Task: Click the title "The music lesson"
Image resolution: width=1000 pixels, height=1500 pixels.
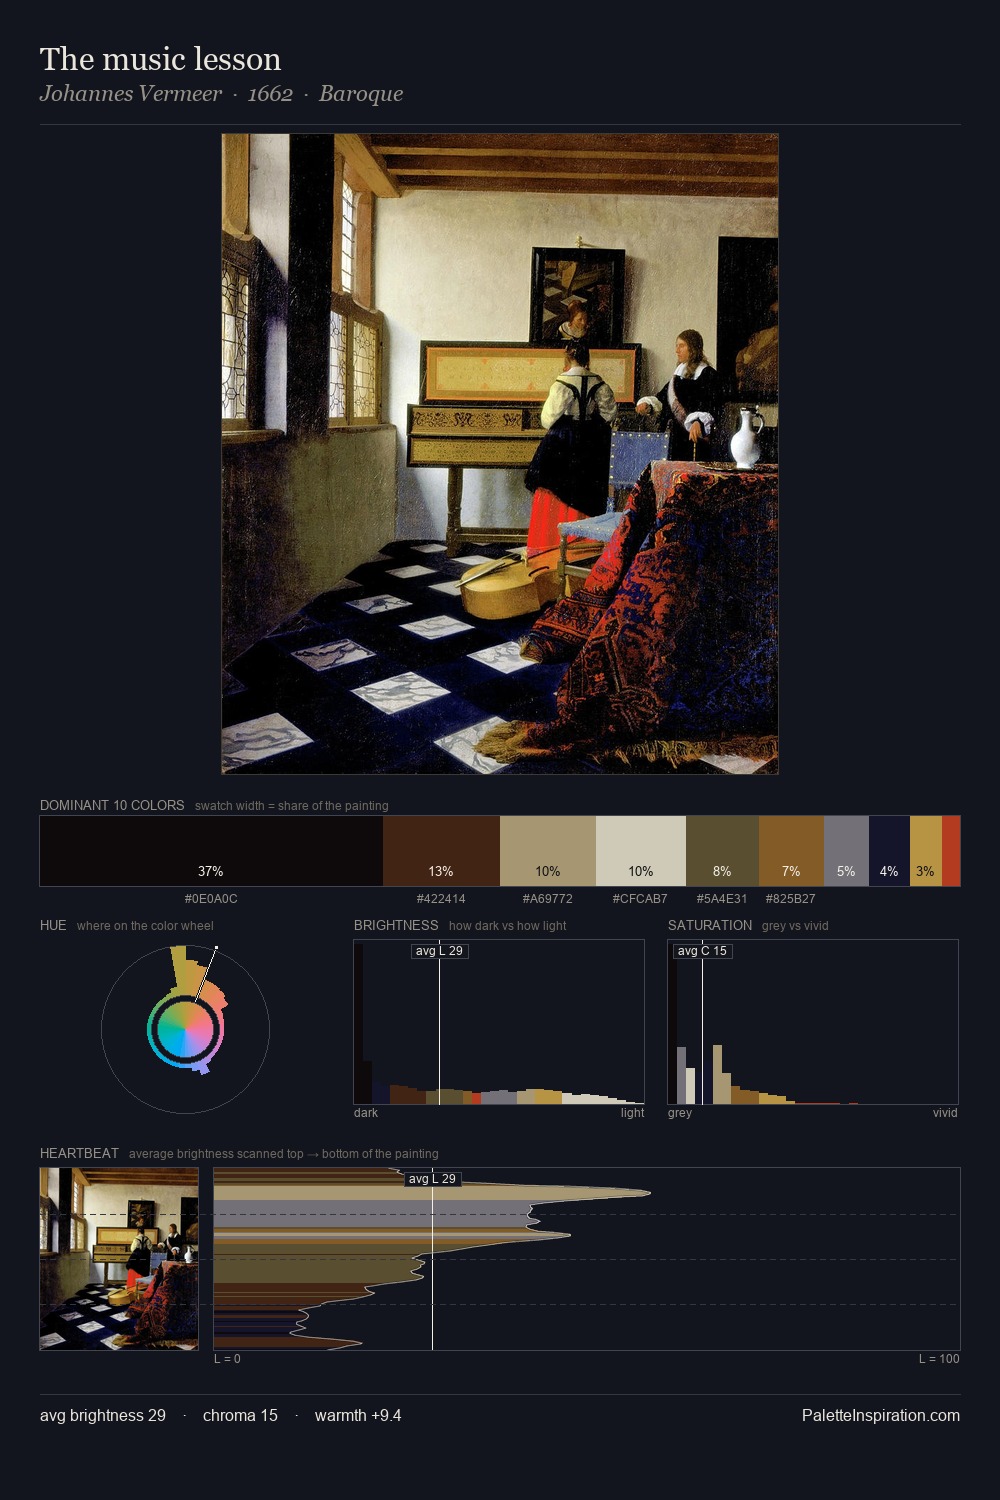Action: click(x=160, y=59)
